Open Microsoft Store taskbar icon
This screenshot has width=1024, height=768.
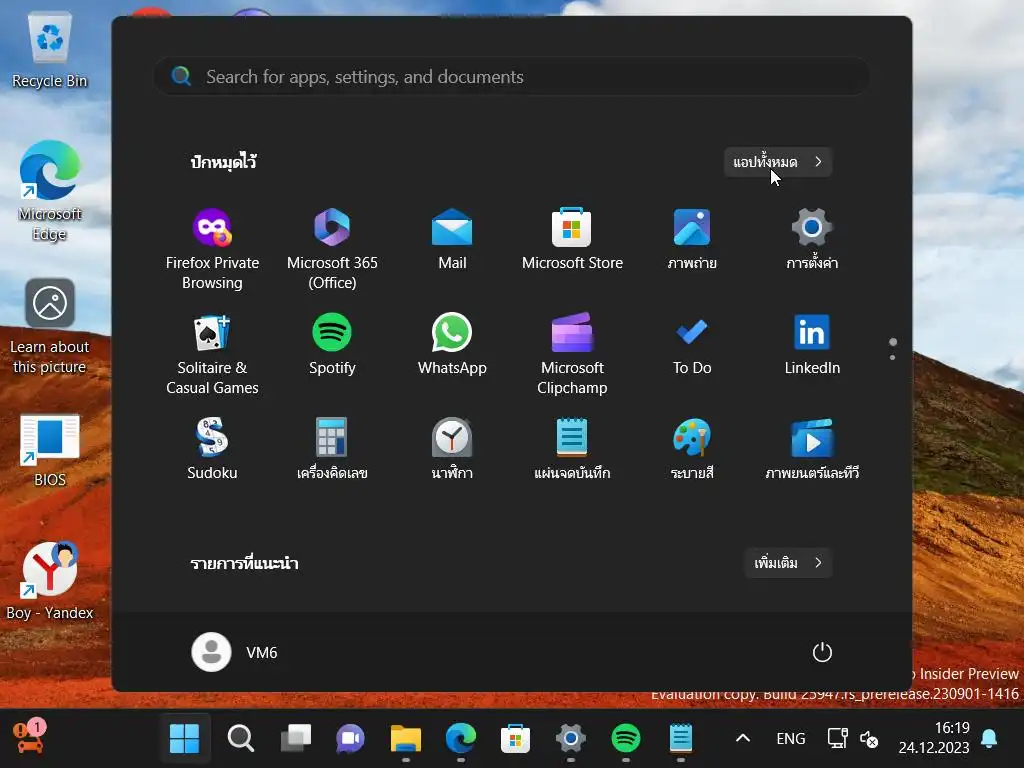coord(515,739)
